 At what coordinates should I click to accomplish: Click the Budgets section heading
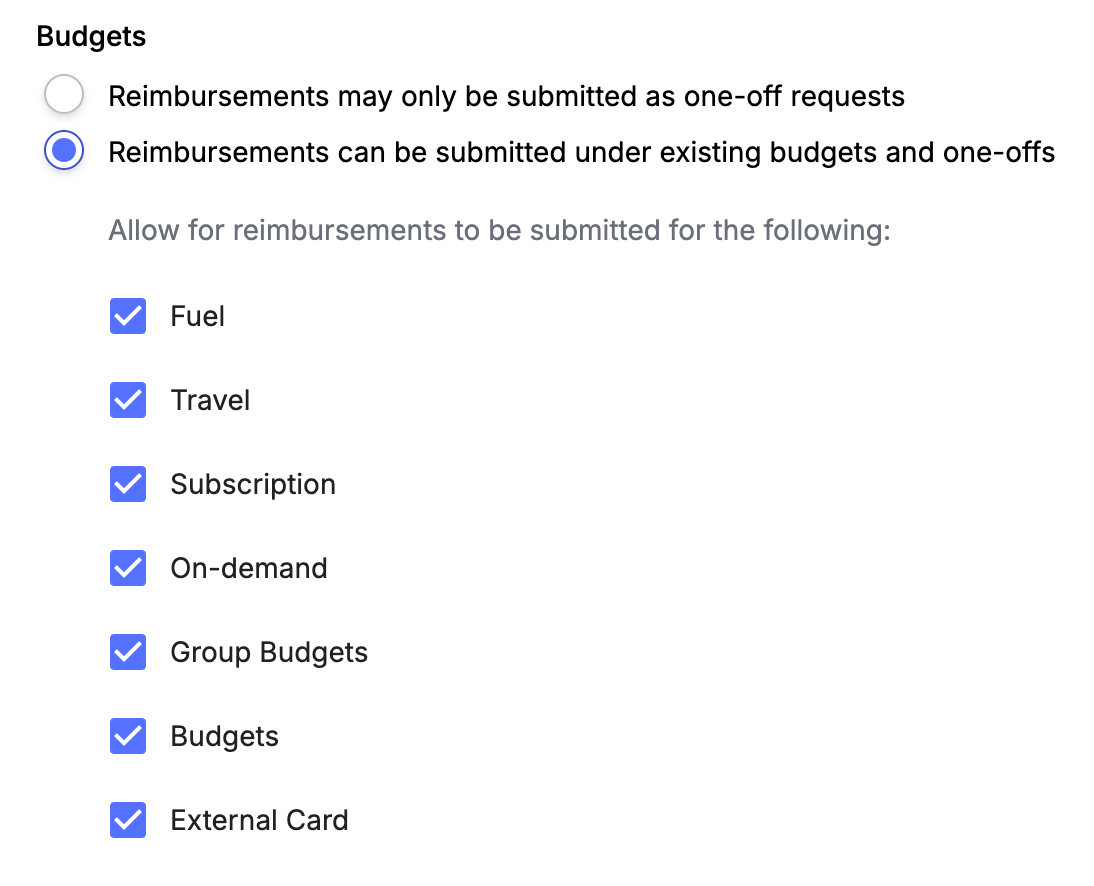click(91, 37)
